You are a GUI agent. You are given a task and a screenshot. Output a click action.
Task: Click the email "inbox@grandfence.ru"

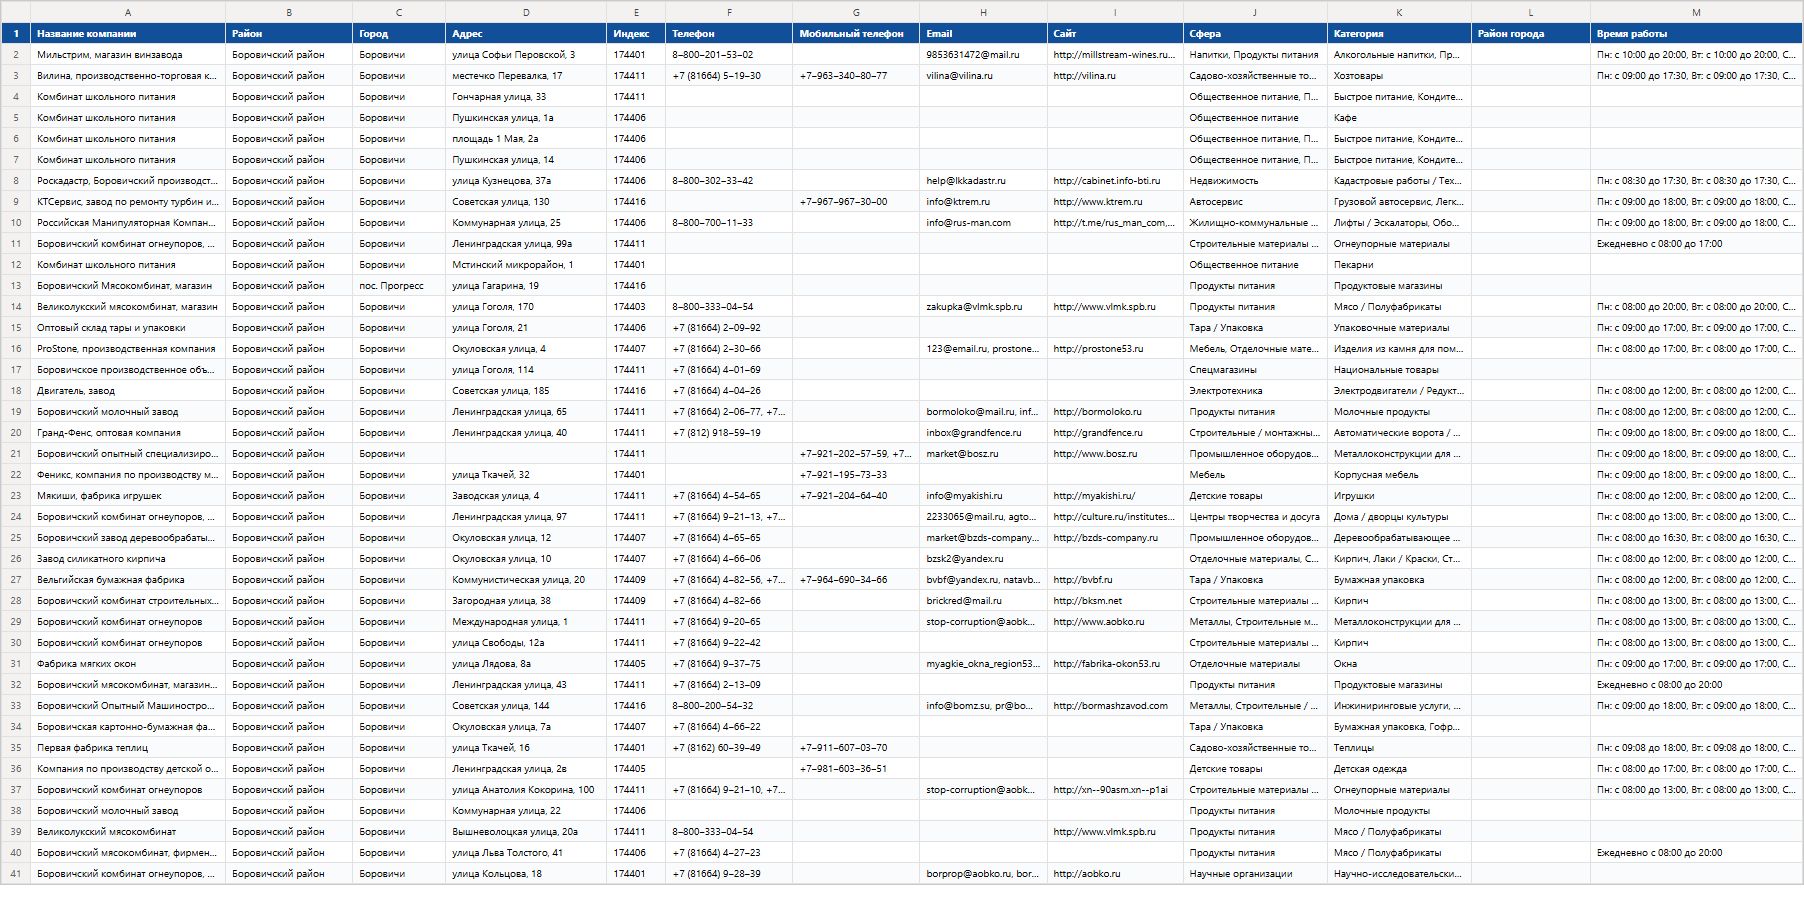pyautogui.click(x=983, y=433)
